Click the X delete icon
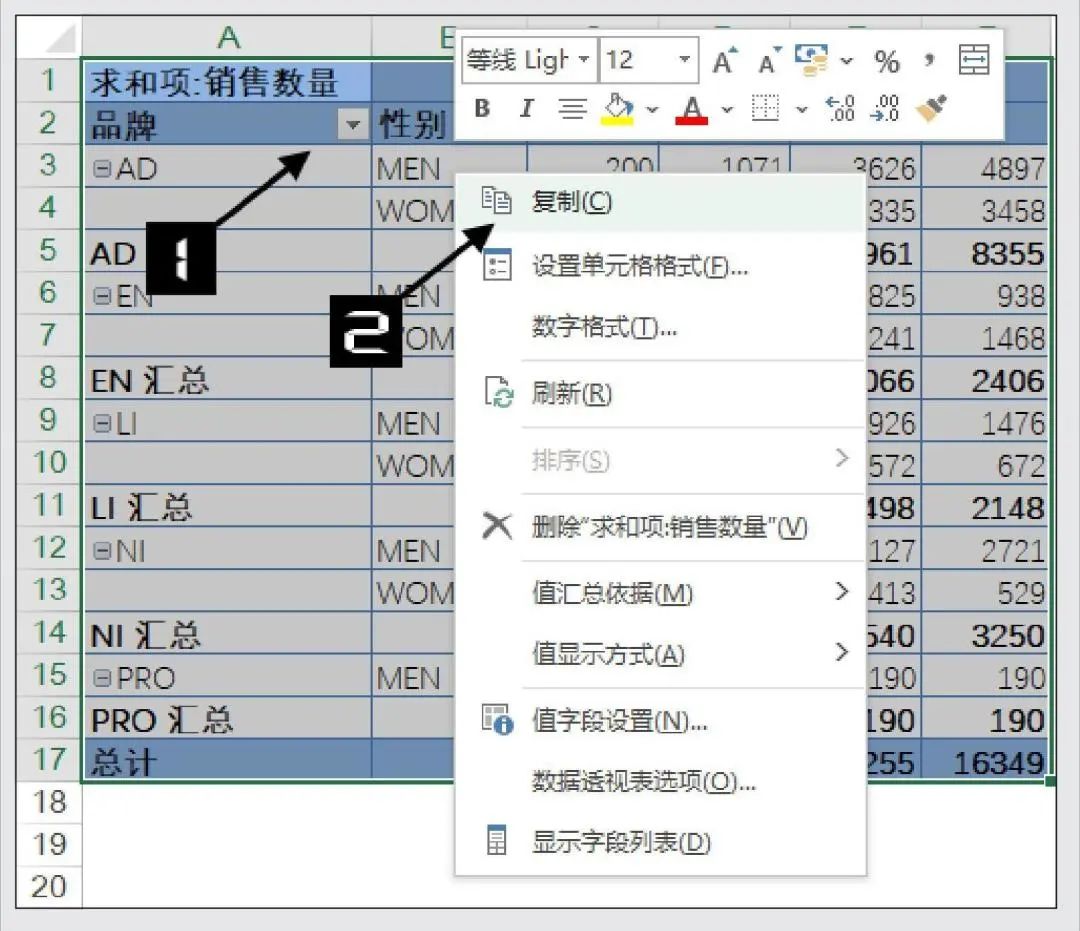Screen dimensions: 1080x931 [x=497, y=526]
